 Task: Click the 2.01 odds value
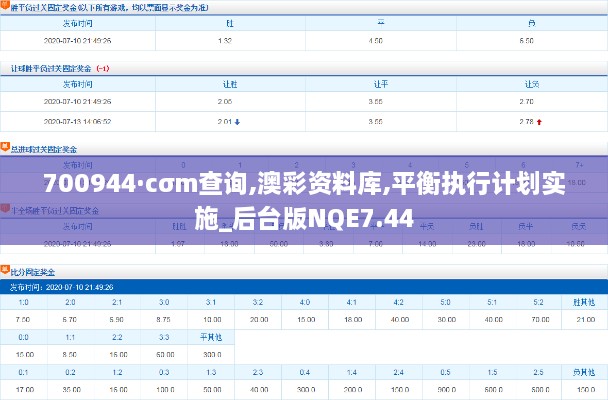point(225,122)
